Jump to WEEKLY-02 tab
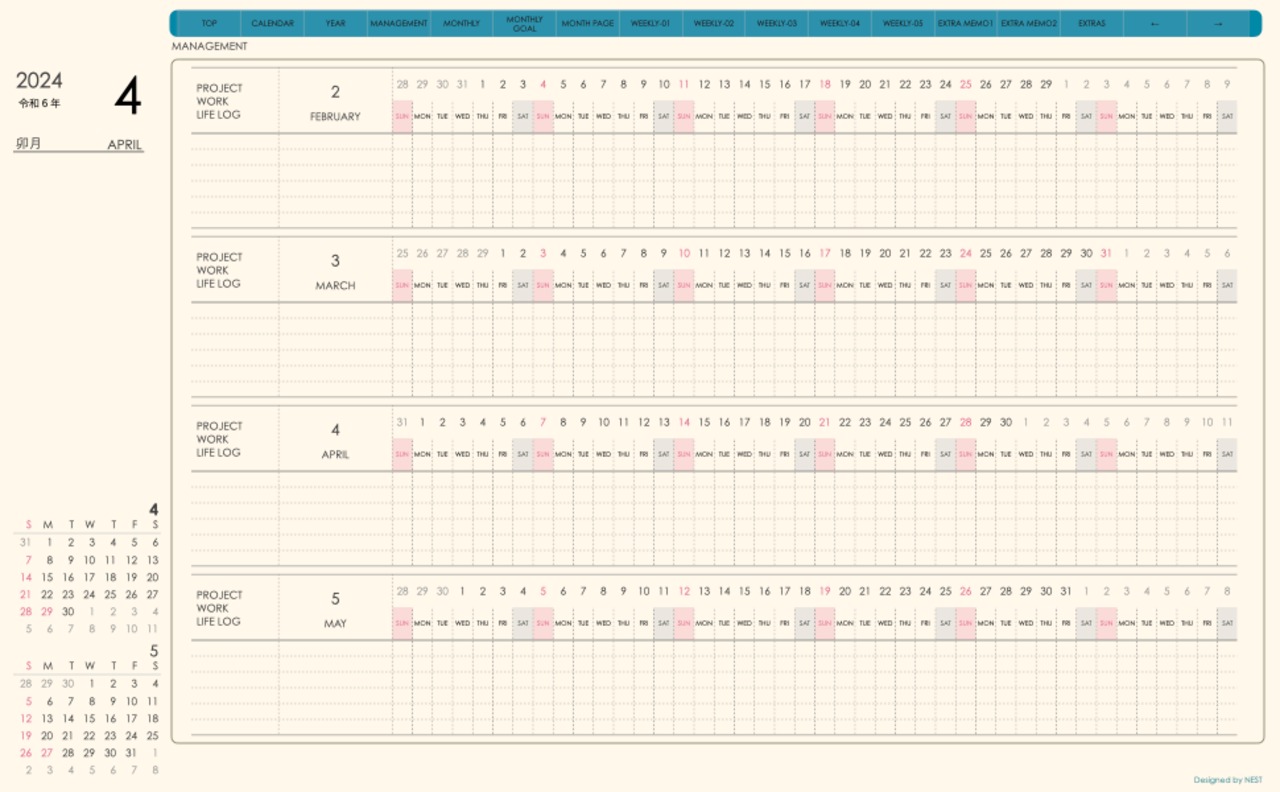 (713, 23)
